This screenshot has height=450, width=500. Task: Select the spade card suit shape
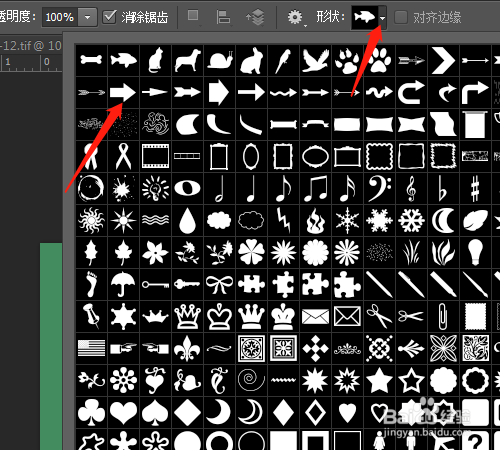(x=155, y=412)
